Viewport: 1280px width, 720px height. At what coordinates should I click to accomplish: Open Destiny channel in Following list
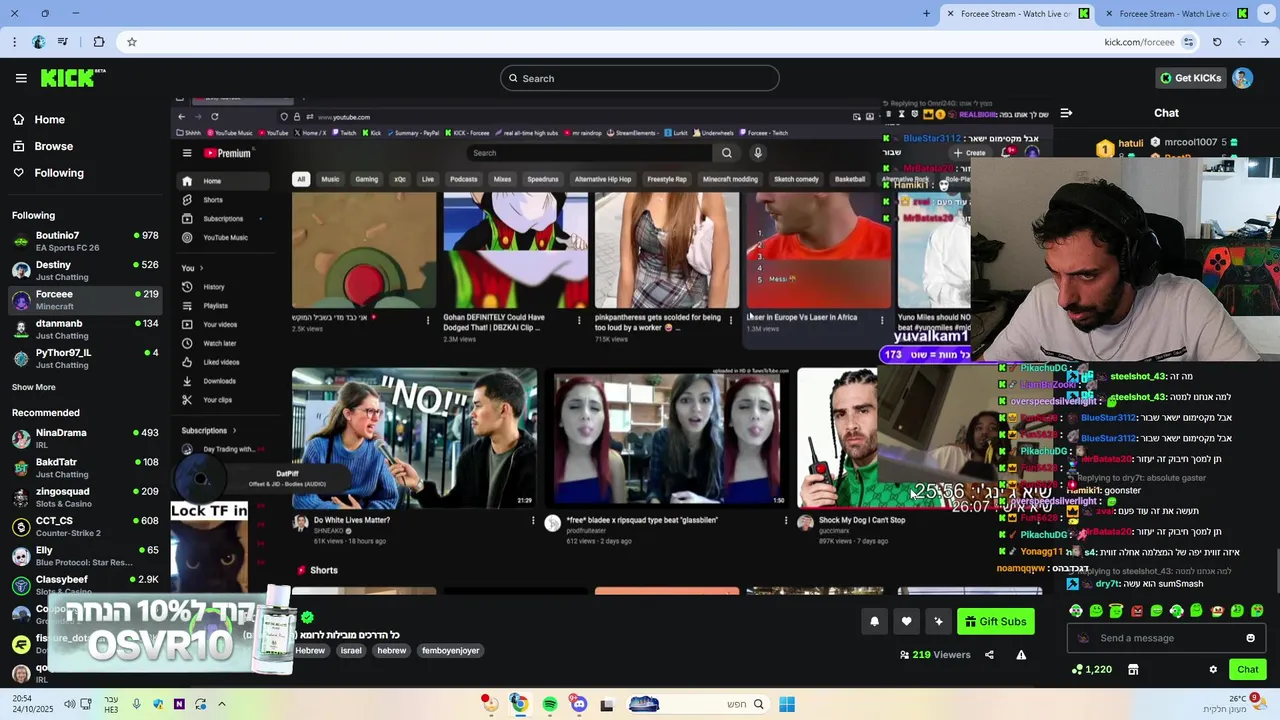85,270
